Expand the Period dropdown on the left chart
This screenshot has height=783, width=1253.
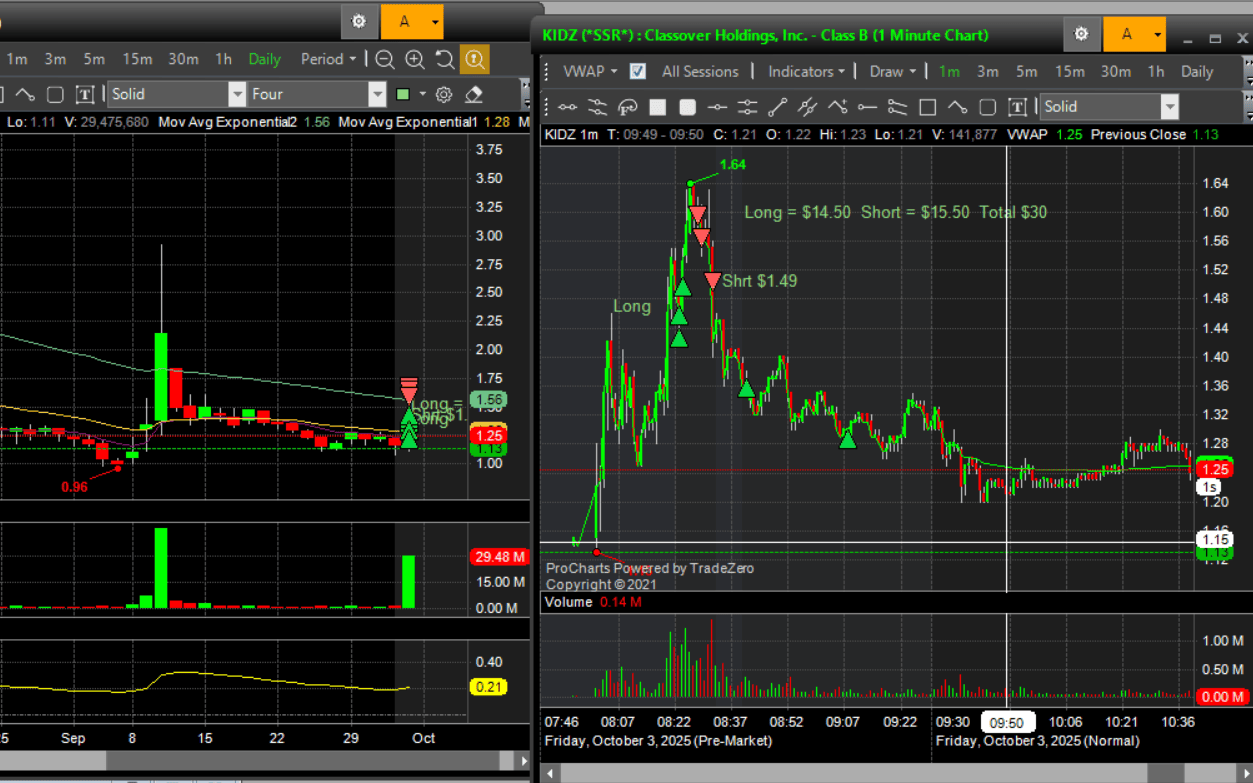pyautogui.click(x=329, y=60)
